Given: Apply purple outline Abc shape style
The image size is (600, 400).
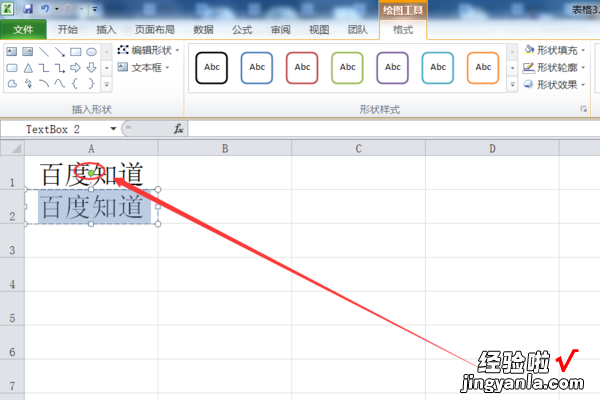Looking at the screenshot, I should point(393,68).
